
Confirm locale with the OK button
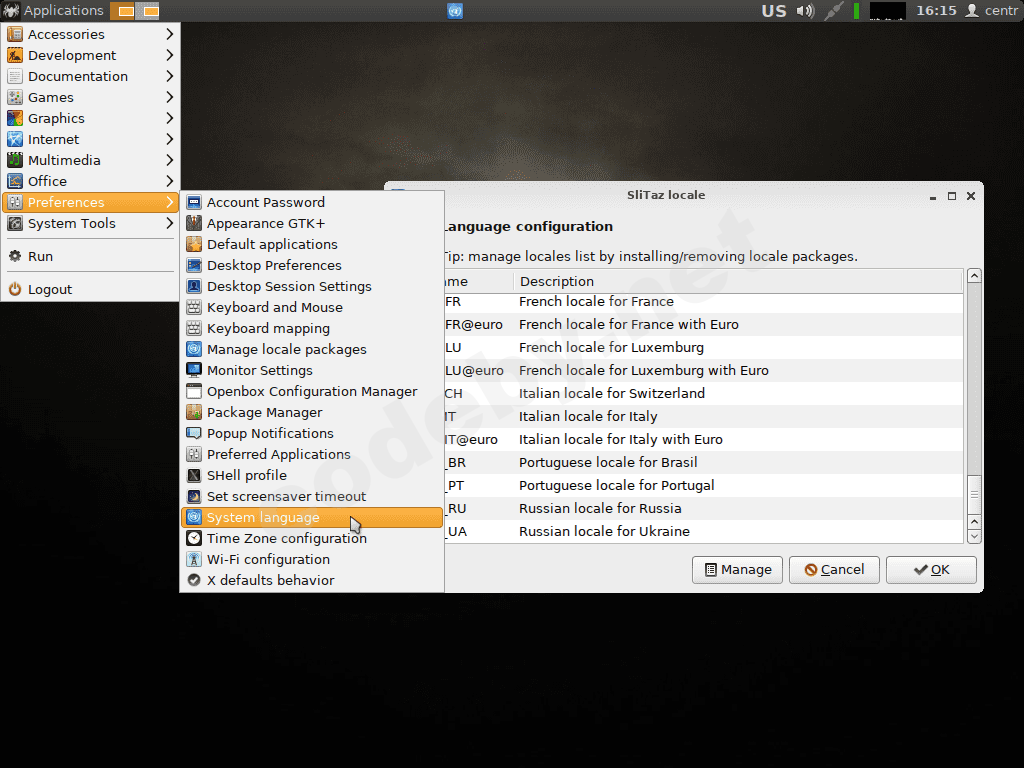click(931, 569)
